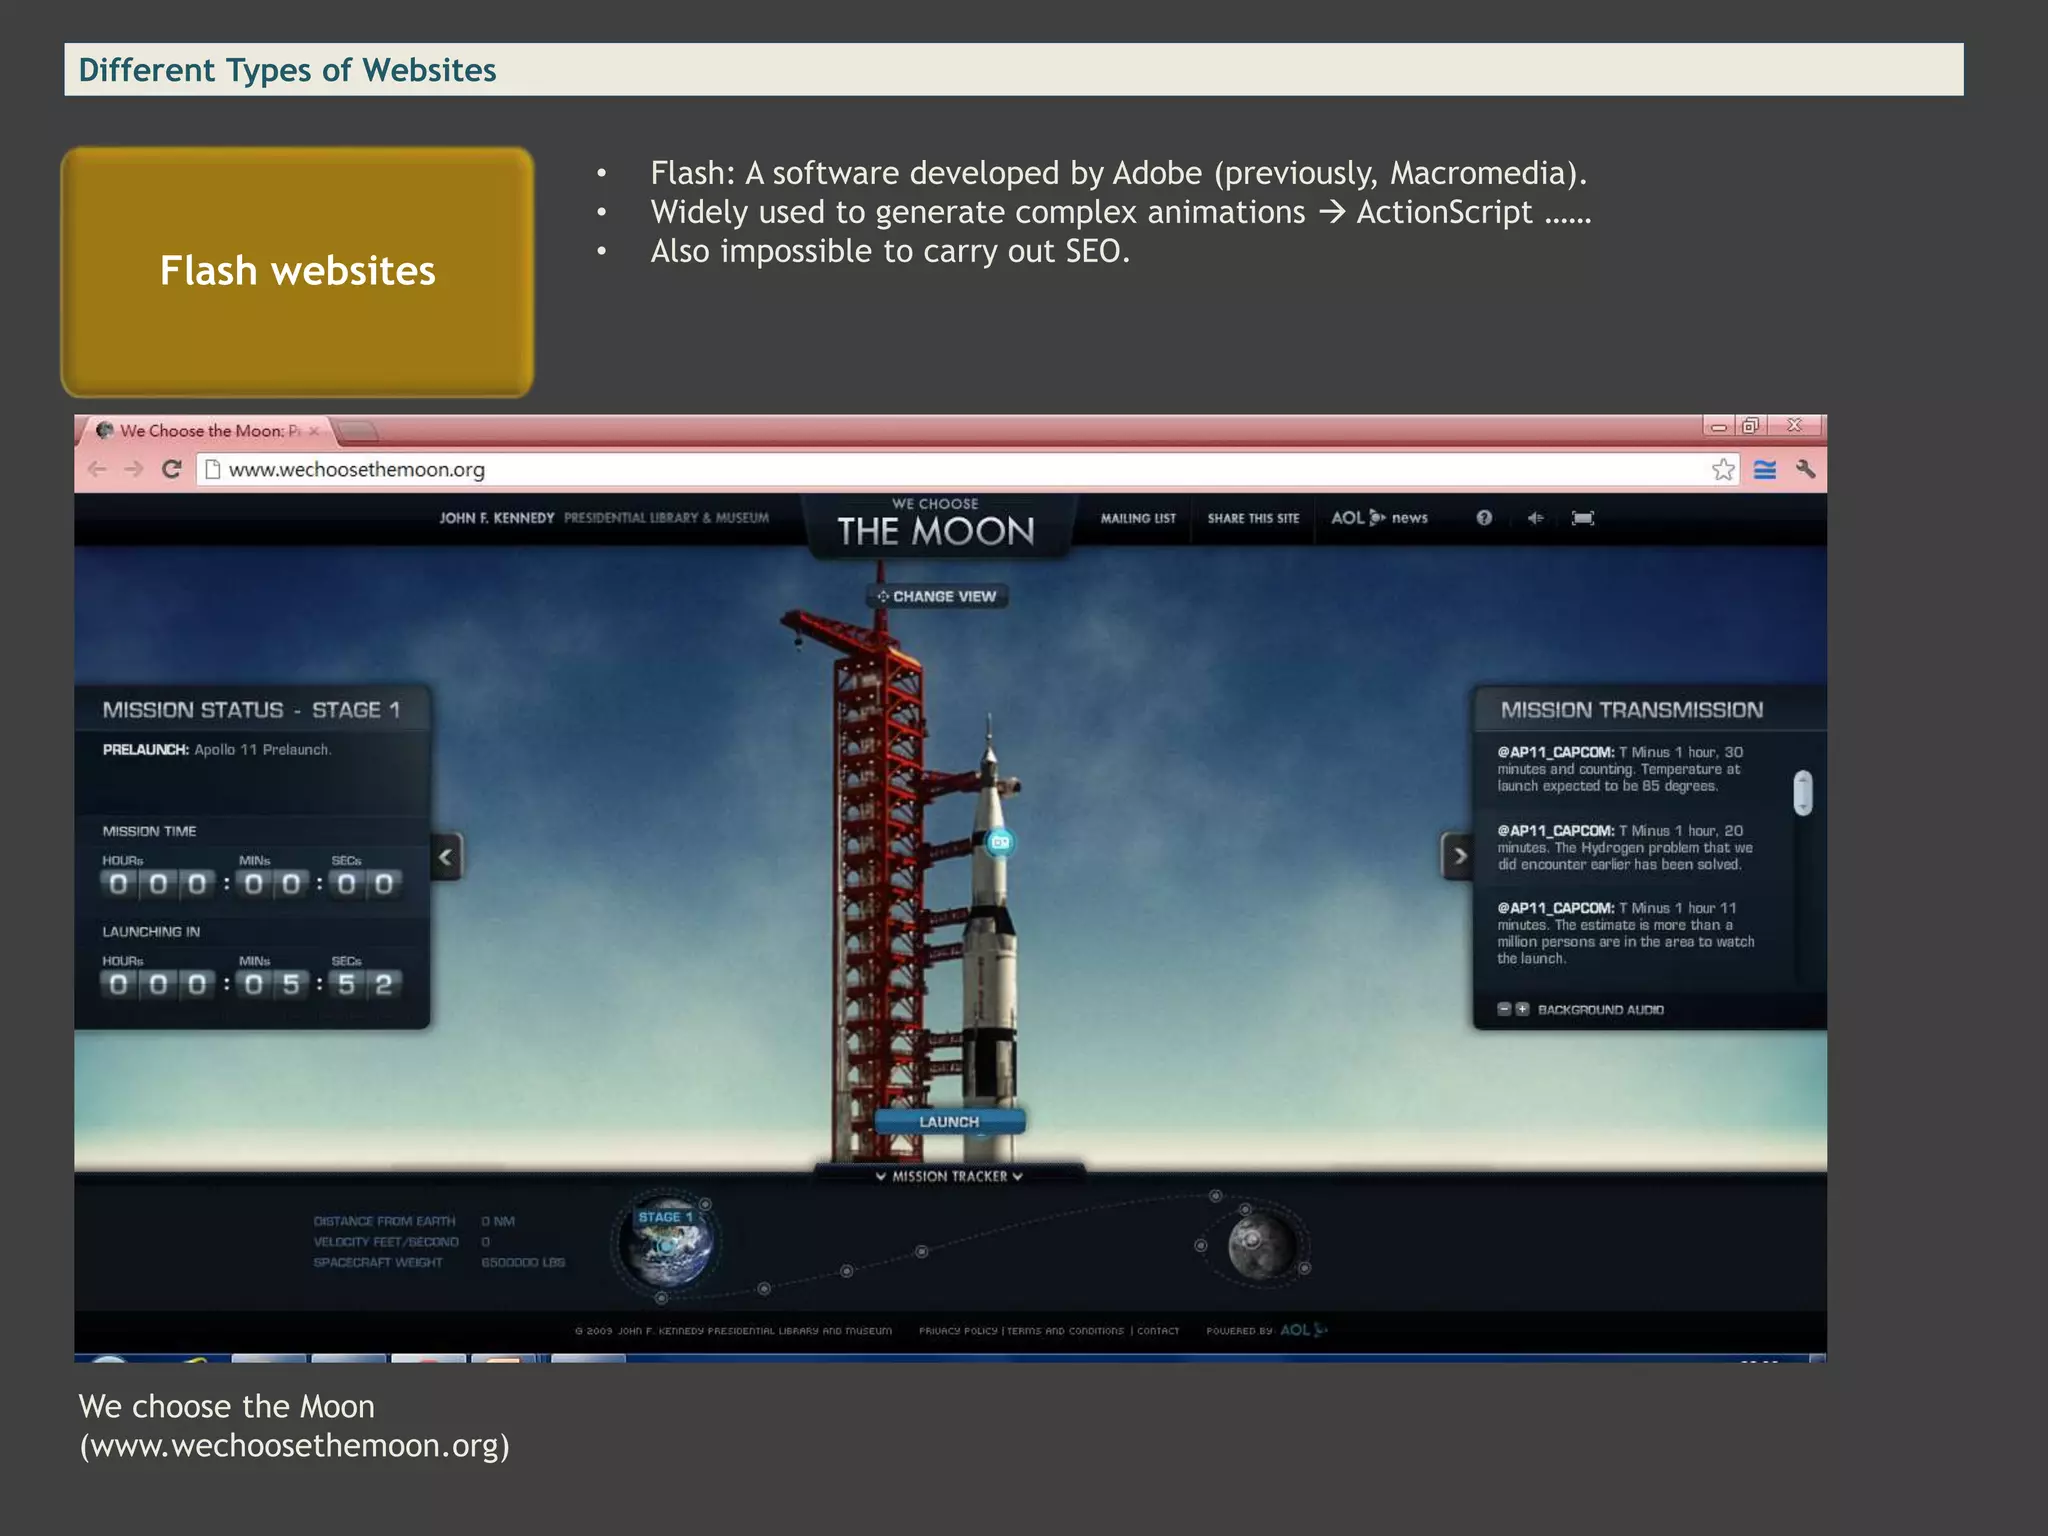Click the Launching In countdown digits
Image resolution: width=2048 pixels, height=1536 pixels.
(250, 984)
